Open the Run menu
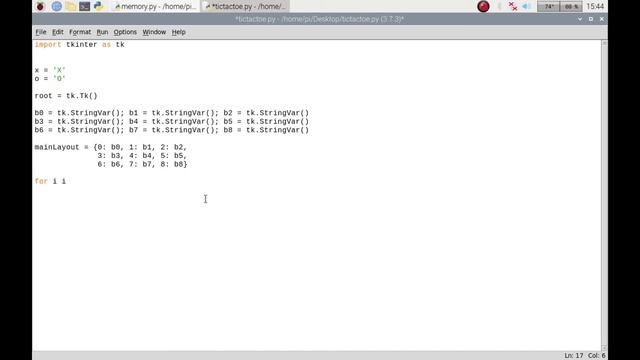640x360 pixels. pos(102,32)
